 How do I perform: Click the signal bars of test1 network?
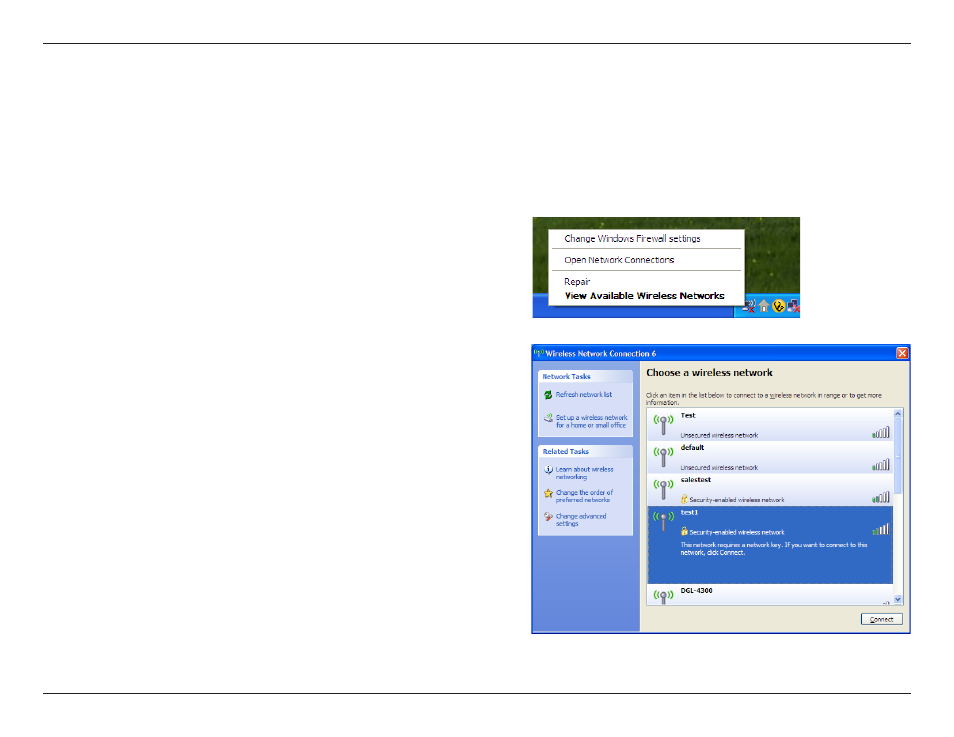880,529
